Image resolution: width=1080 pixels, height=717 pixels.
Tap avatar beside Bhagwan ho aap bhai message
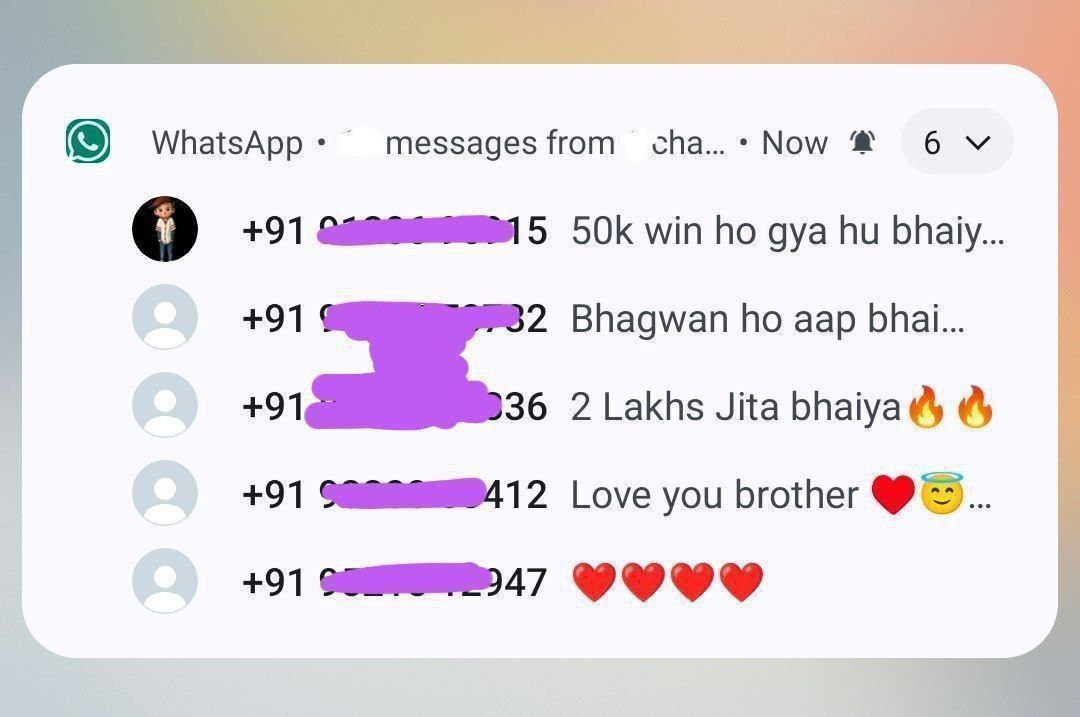coord(165,317)
